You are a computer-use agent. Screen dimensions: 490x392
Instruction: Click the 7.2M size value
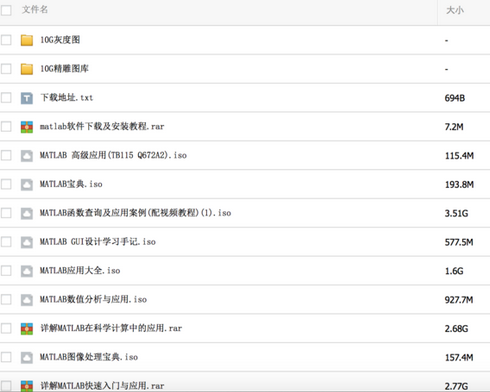(x=454, y=127)
